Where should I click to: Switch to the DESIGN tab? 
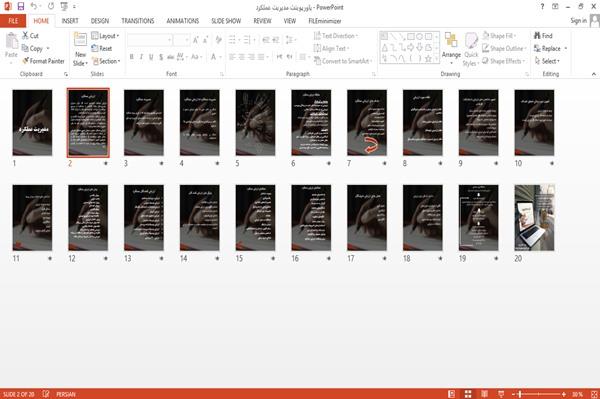point(99,21)
